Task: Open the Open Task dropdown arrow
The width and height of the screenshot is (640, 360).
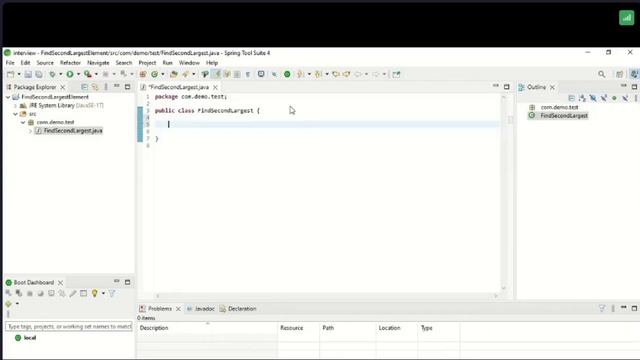Action: pyautogui.click(x=193, y=74)
